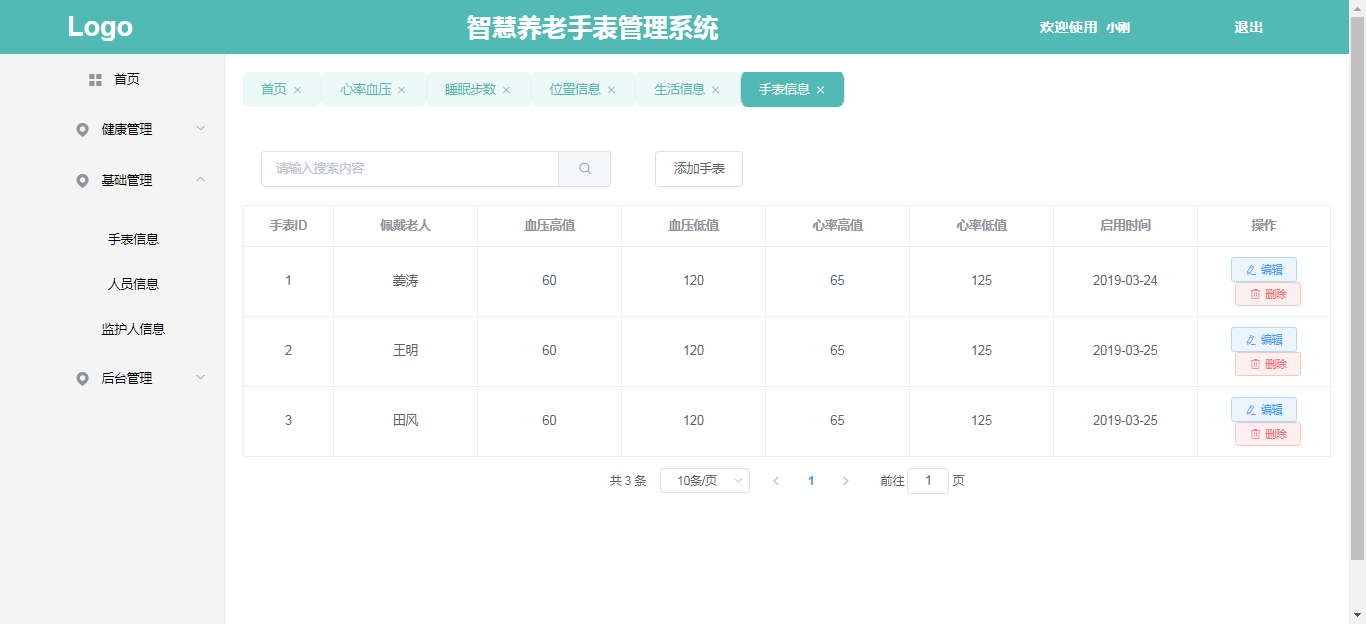Delete the watch record for 田风
Viewport: 1366px width, 624px height.
click(1267, 434)
